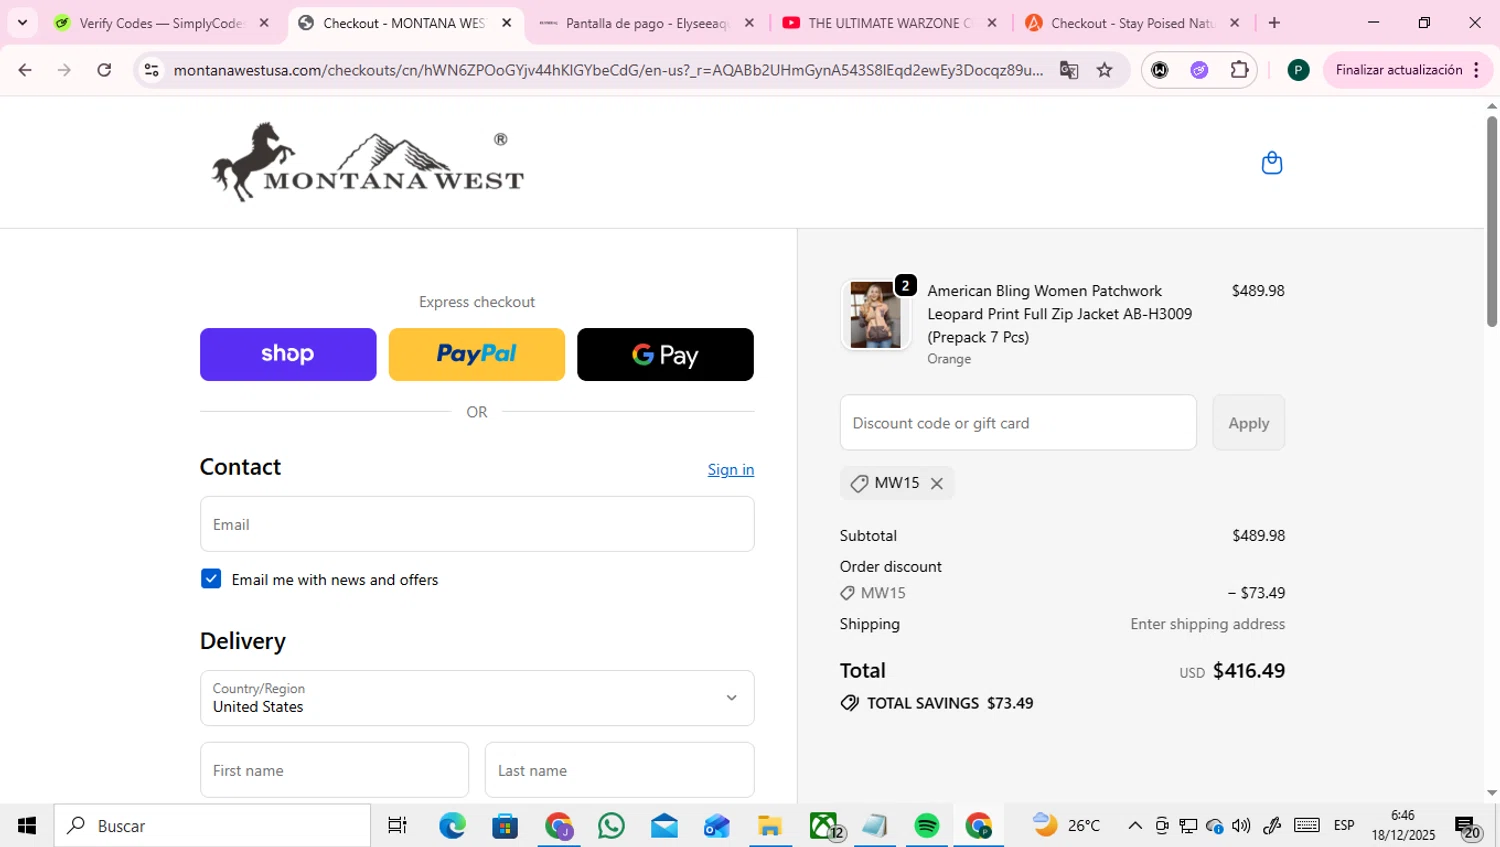Image resolution: width=1500 pixels, height=847 pixels.
Task: Click the Apply discount button
Action: tap(1248, 423)
